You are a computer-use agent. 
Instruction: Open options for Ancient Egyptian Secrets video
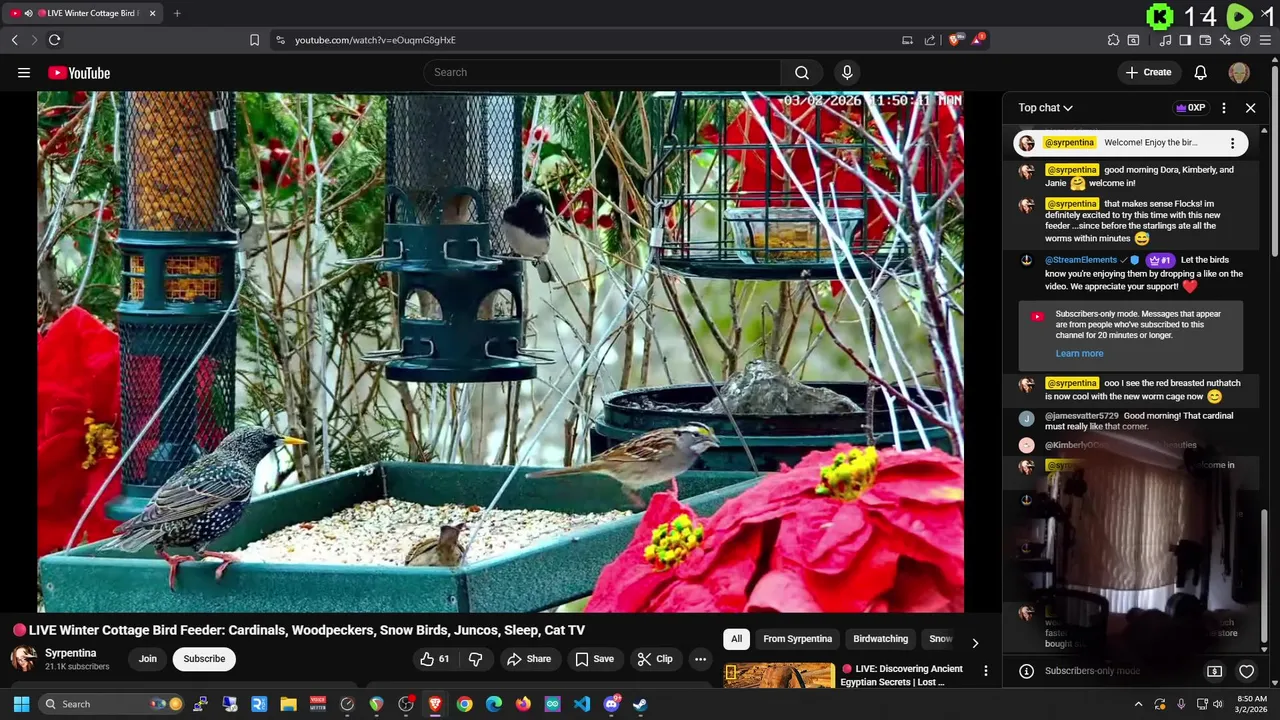(x=985, y=671)
